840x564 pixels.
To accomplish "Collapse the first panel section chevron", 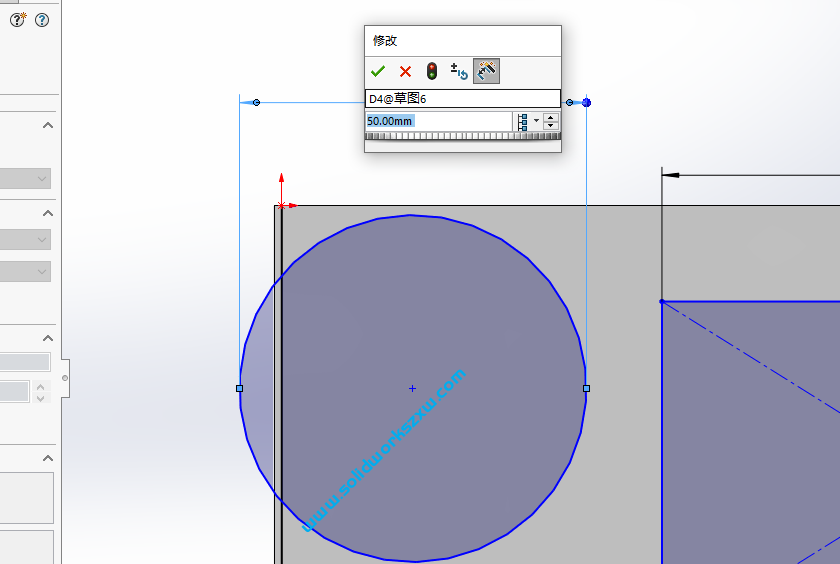I will point(48,125).
